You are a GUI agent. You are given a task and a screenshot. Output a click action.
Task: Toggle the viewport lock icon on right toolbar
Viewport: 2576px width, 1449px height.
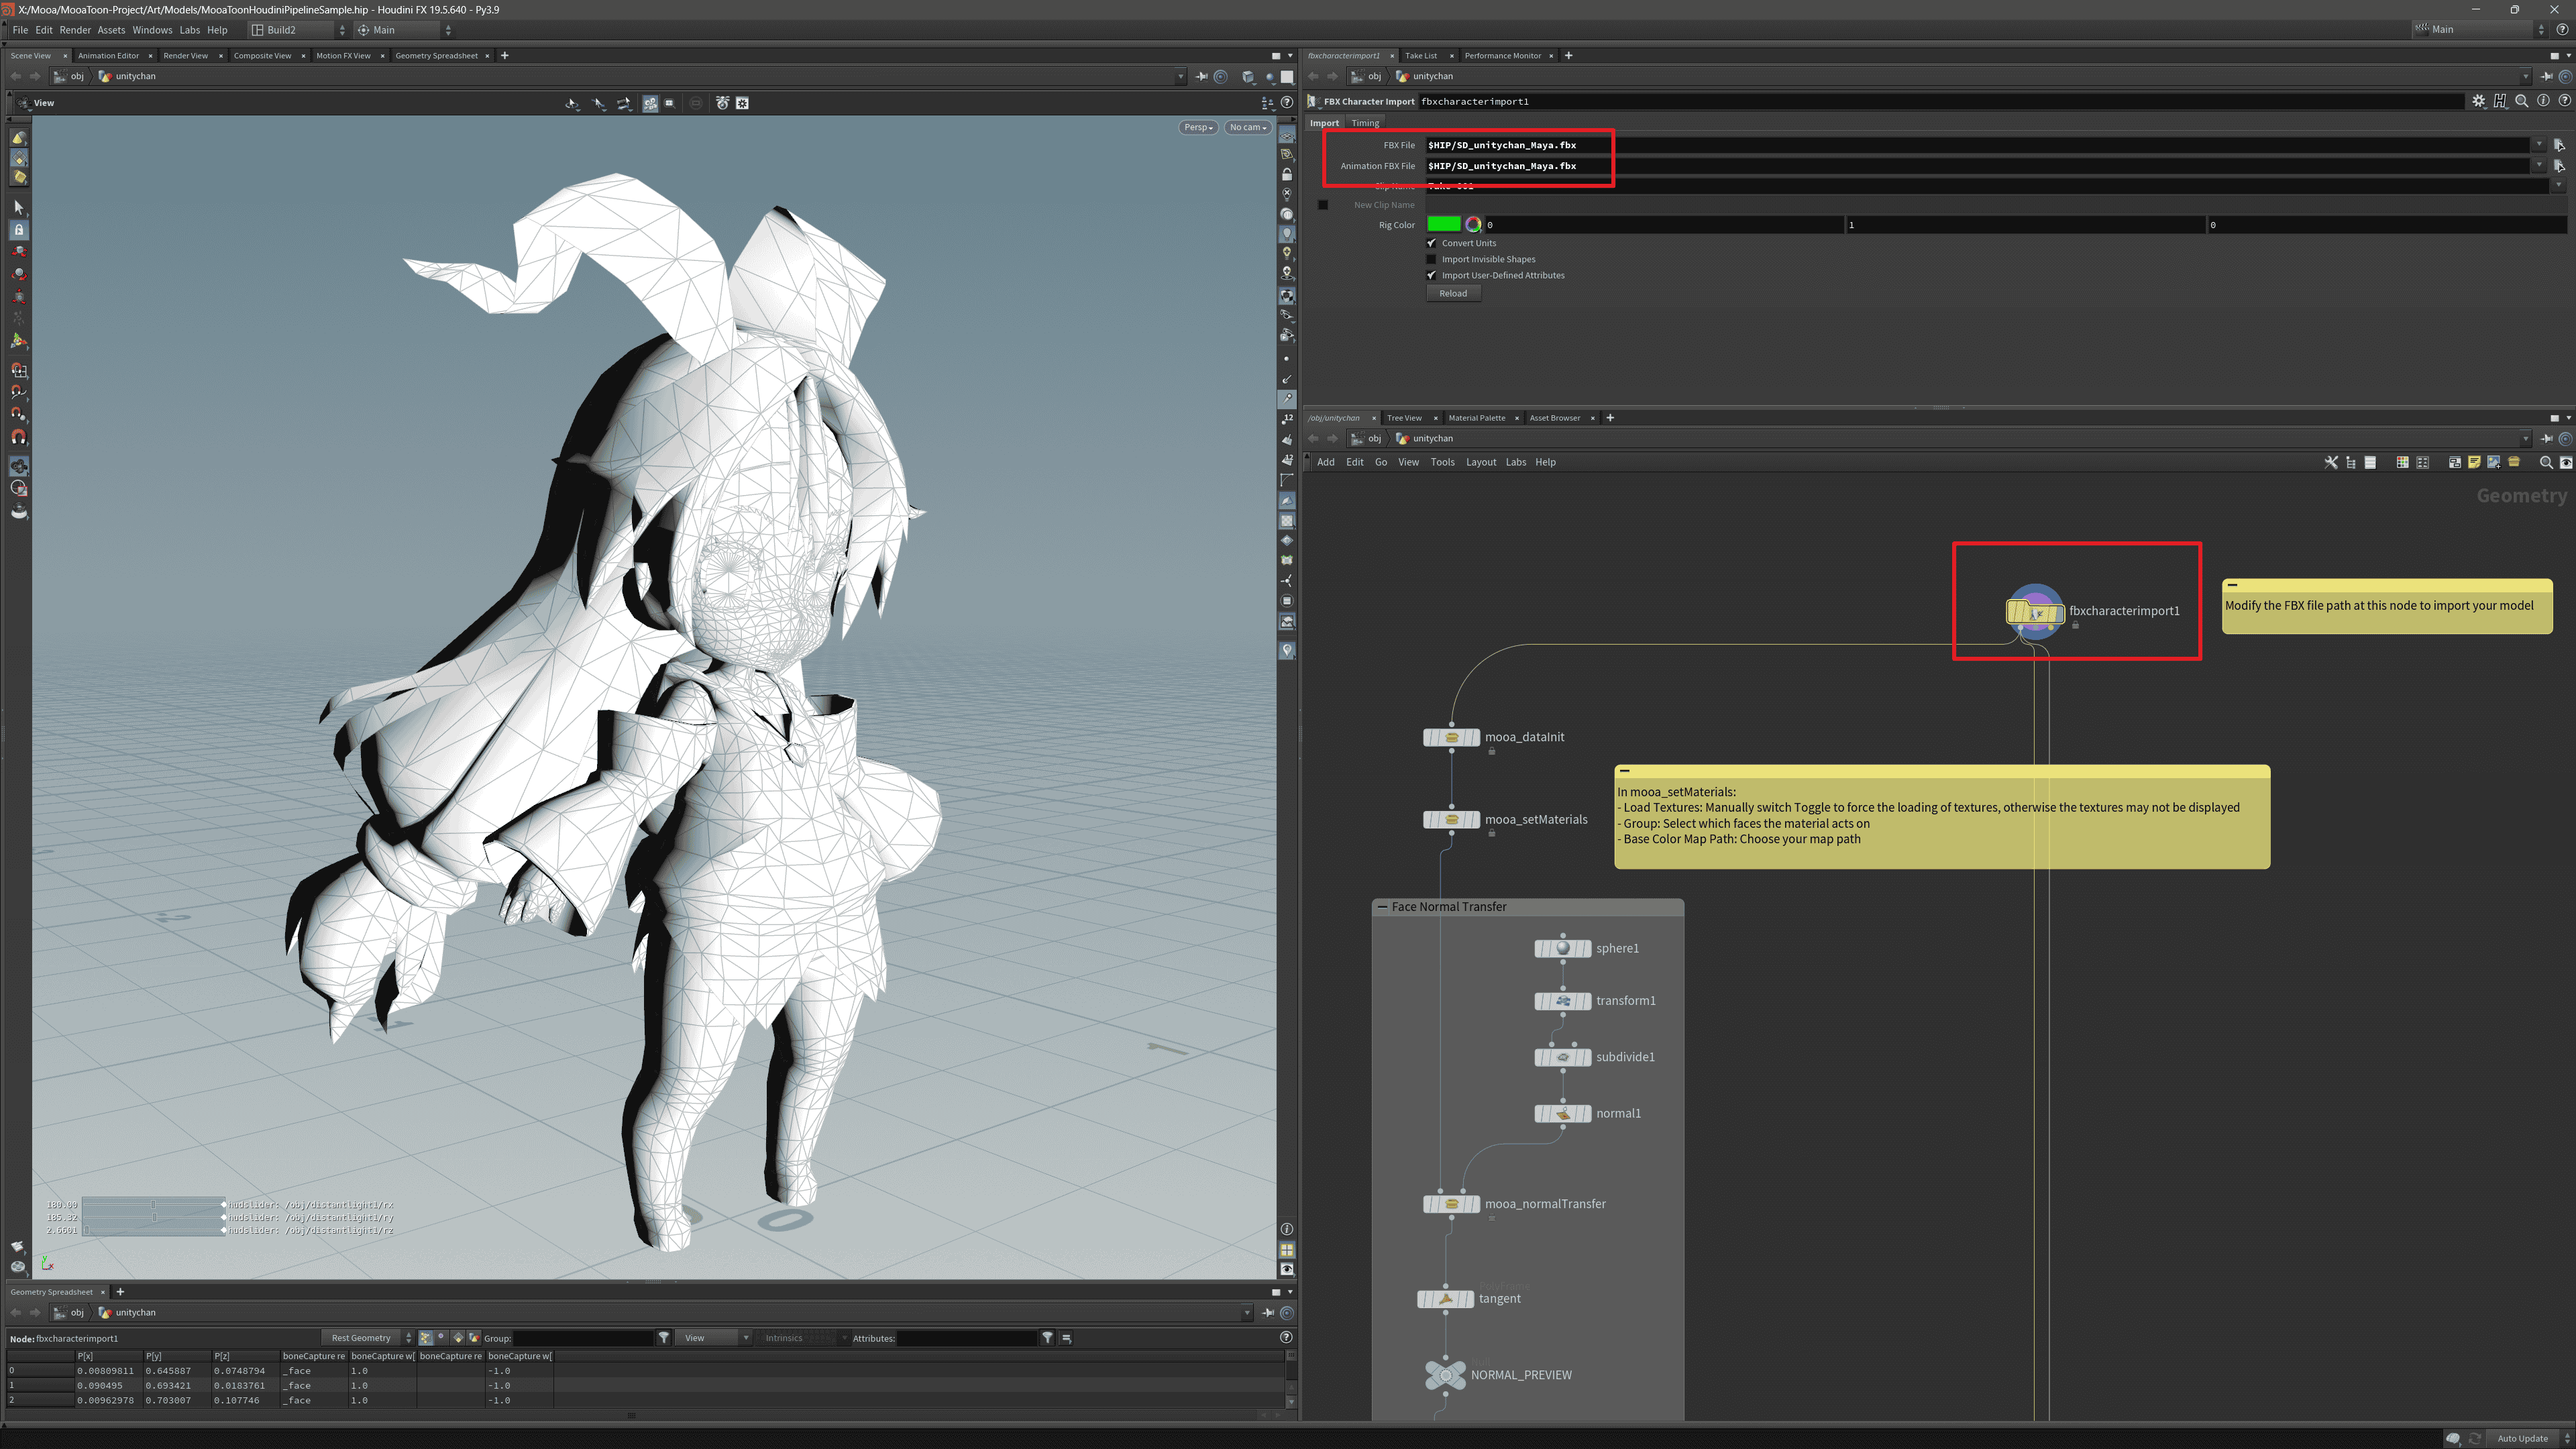tap(1287, 174)
